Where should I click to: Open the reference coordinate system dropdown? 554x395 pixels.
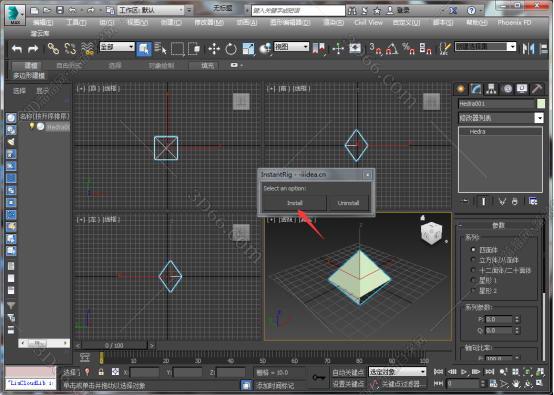(x=291, y=47)
